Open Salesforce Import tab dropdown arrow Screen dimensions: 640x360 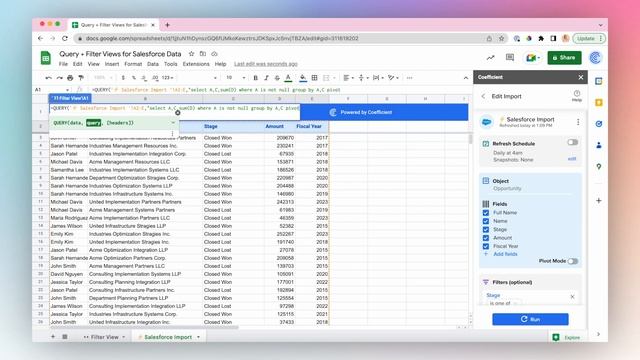coord(198,337)
